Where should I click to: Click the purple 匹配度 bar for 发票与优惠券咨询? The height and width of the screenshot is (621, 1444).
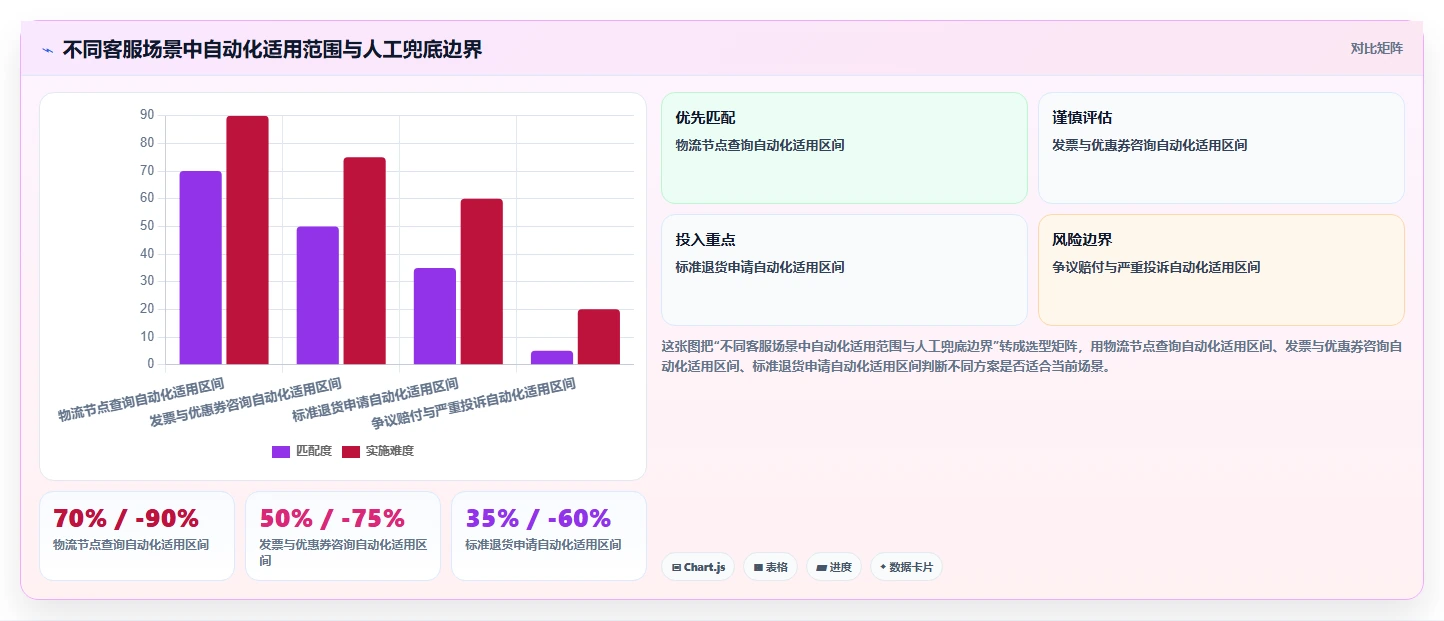(x=318, y=295)
